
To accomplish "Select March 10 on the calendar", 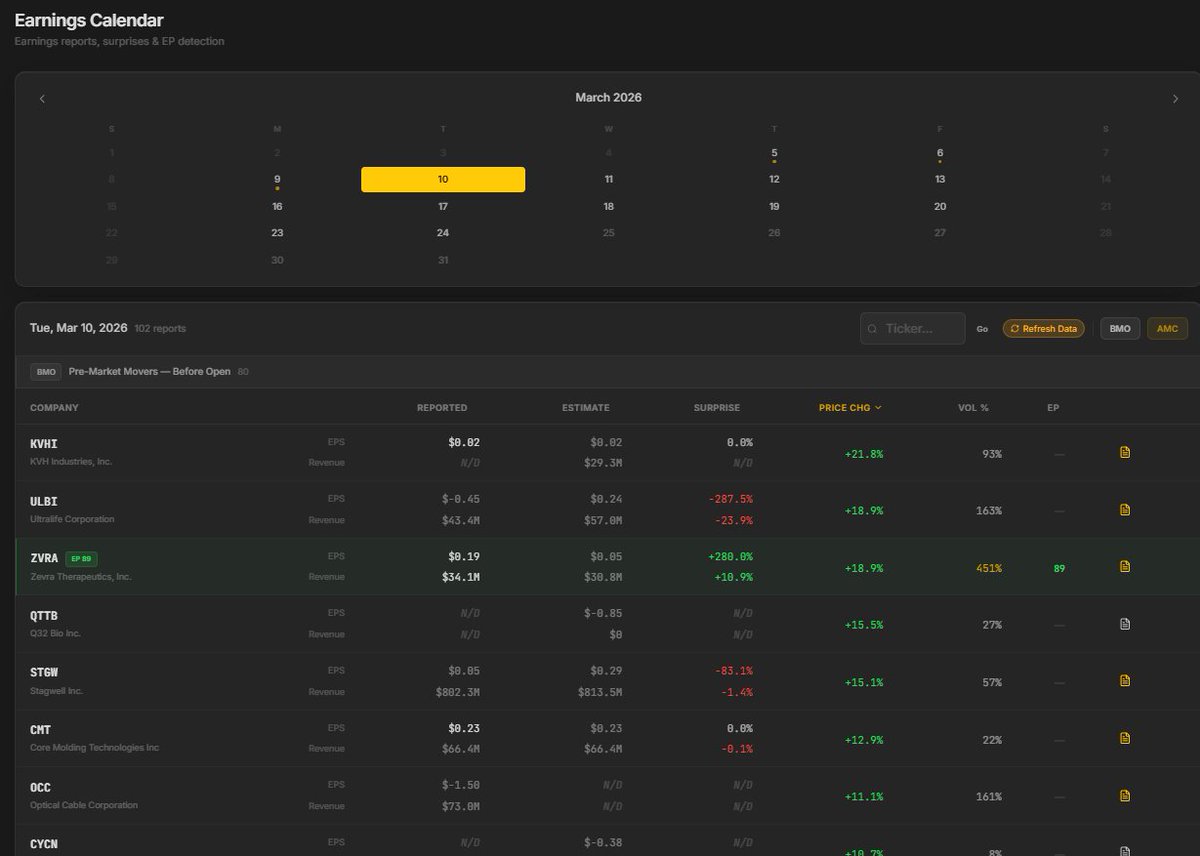I will click(443, 179).
